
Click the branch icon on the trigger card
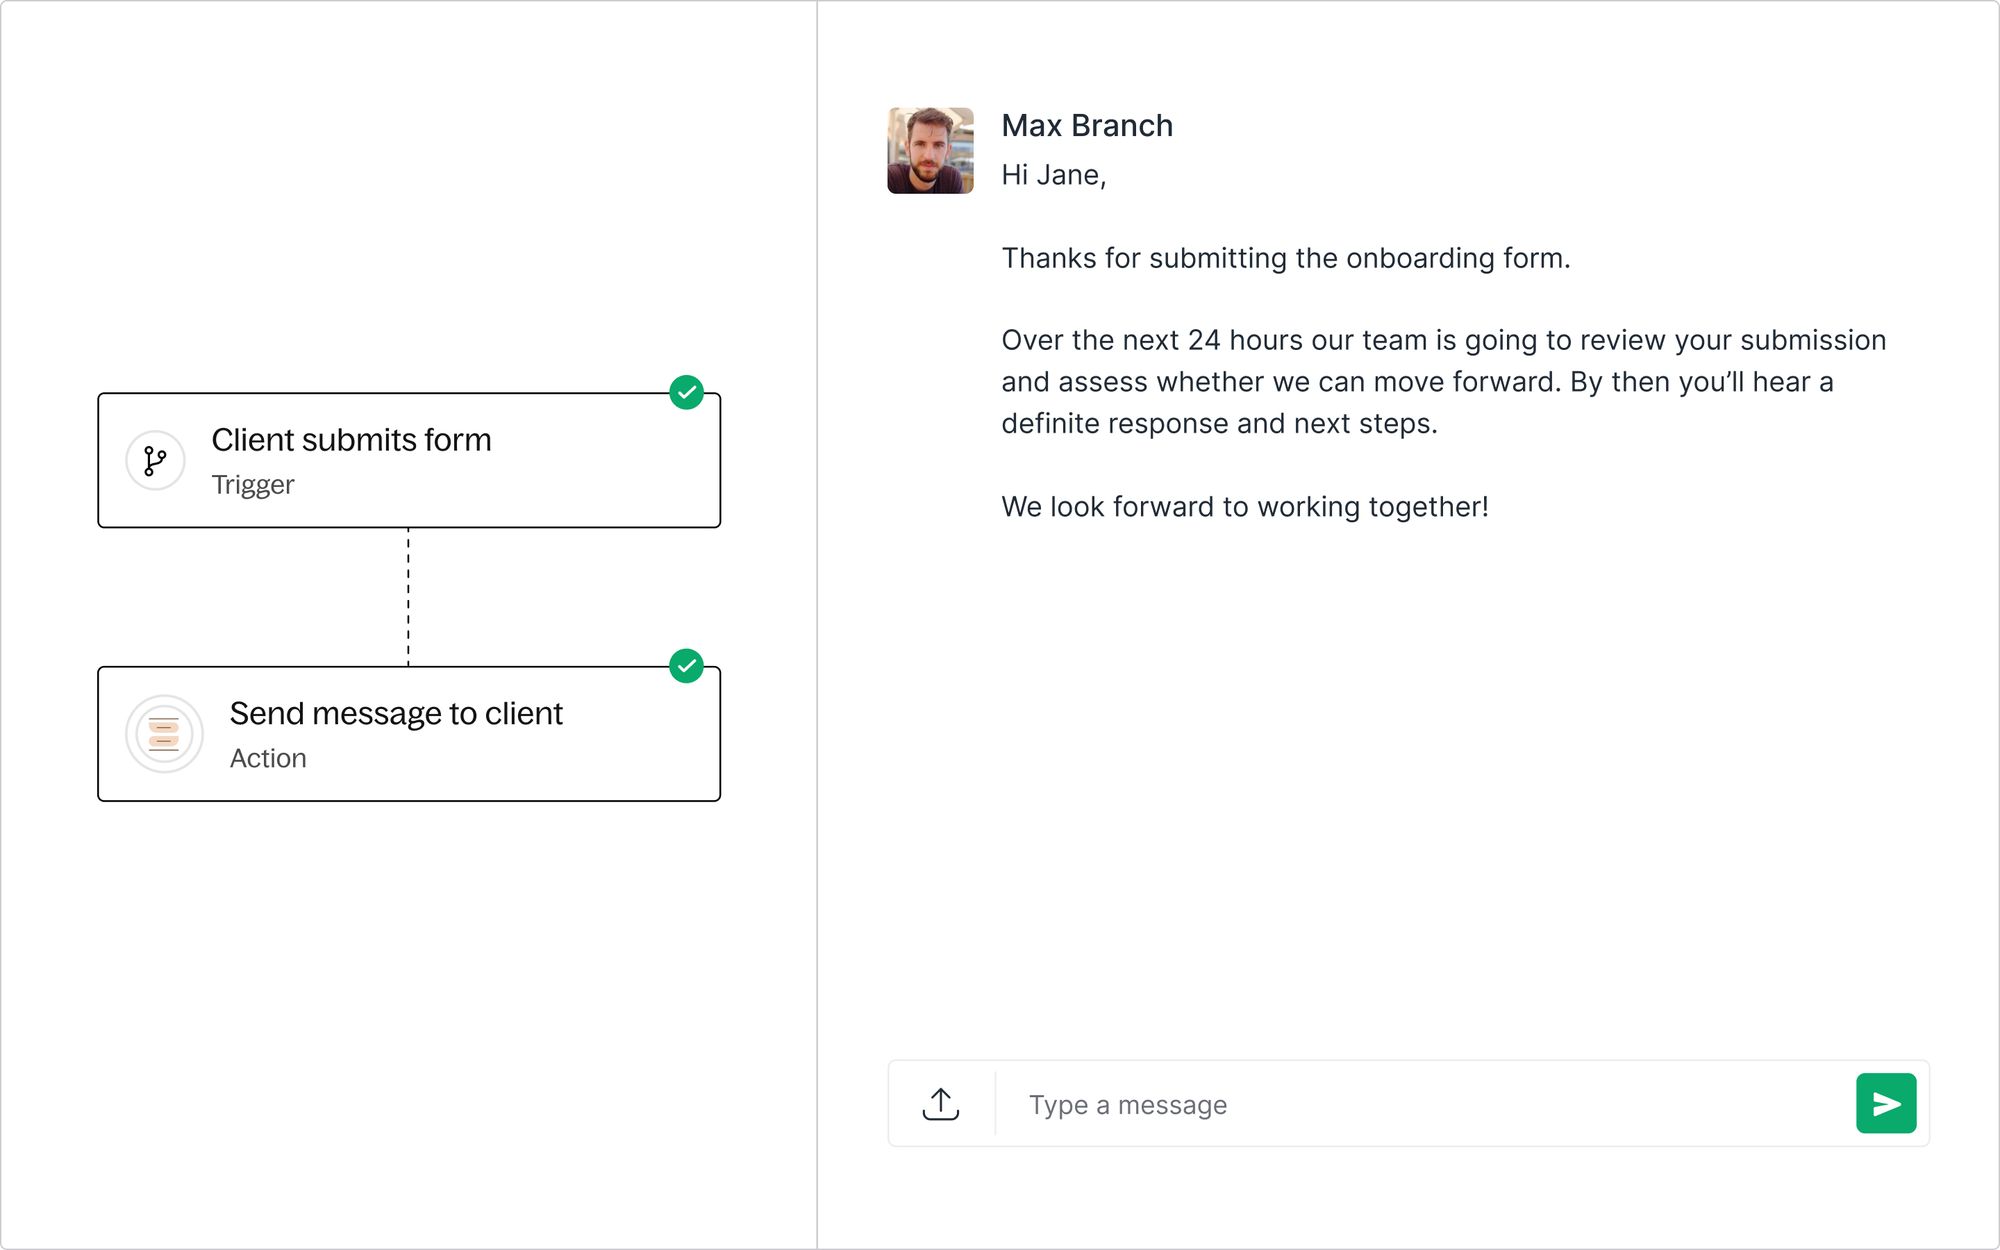(155, 461)
